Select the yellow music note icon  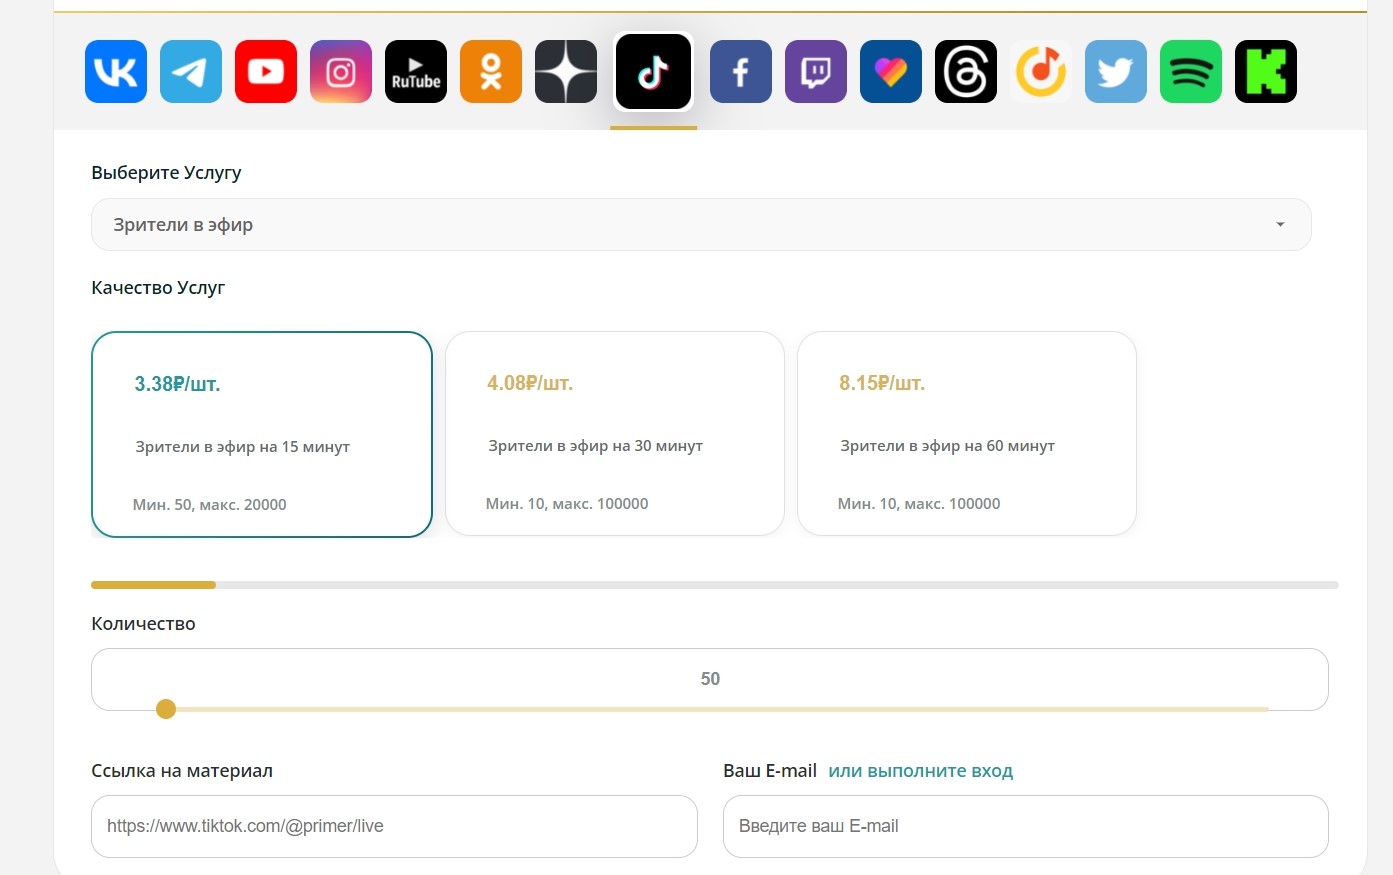click(x=1041, y=72)
